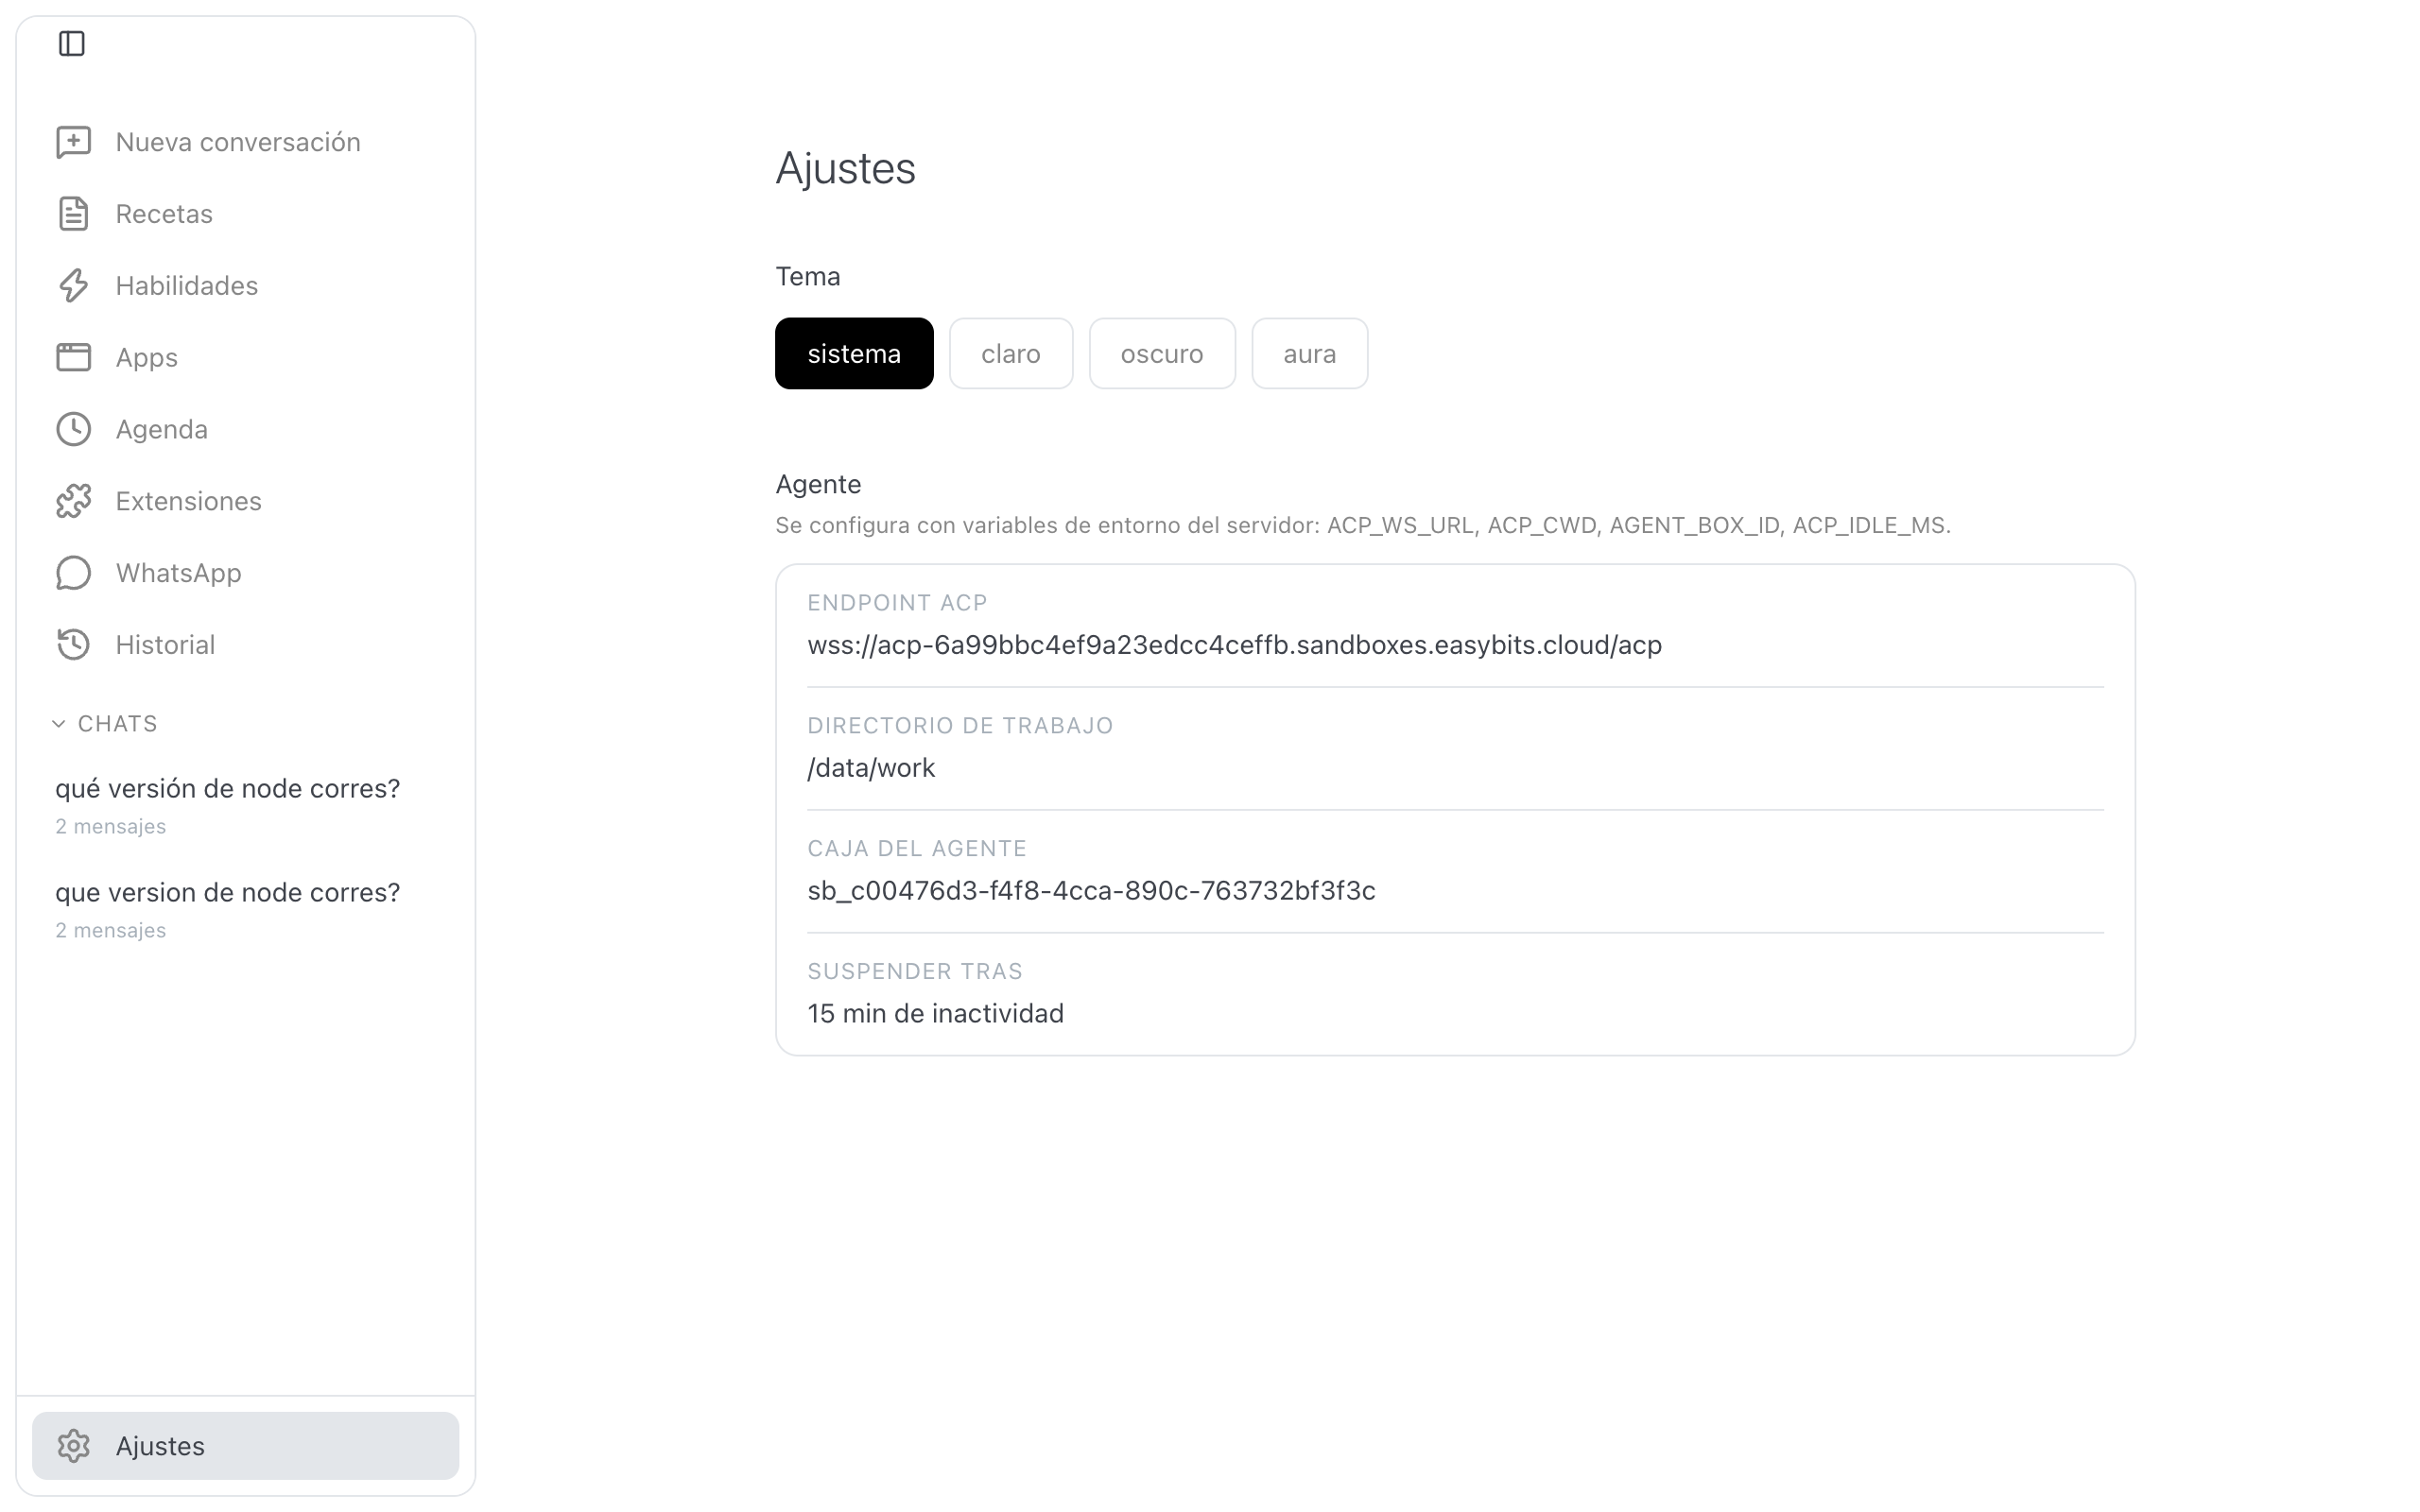The height and width of the screenshot is (1512, 2420).
Task: Switch theme to claro
Action: point(1011,354)
